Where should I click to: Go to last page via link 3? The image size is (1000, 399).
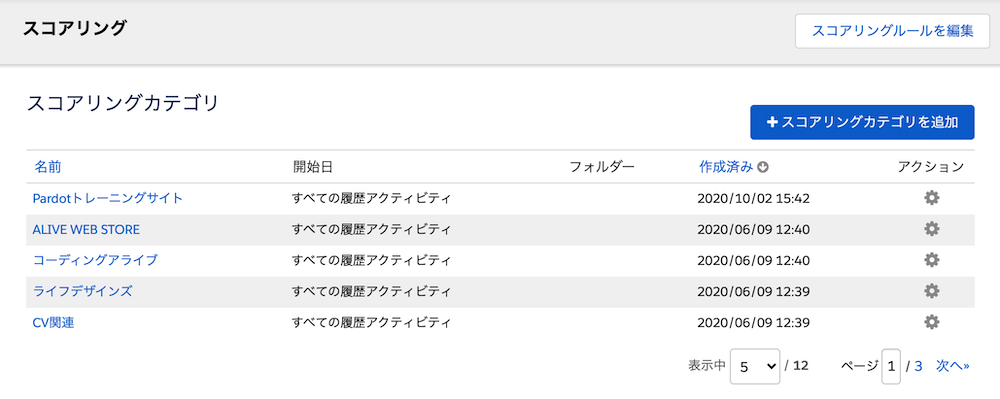pos(918,366)
